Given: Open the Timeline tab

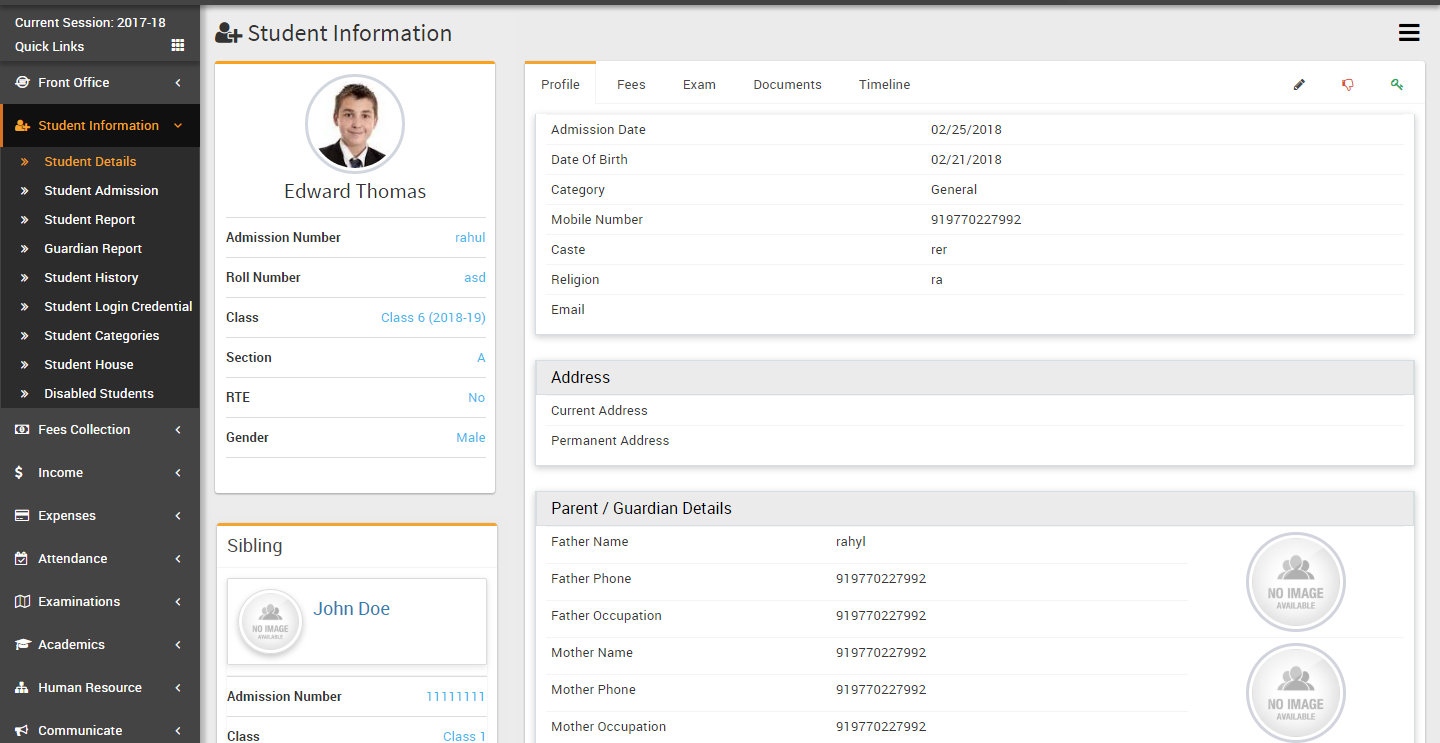Looking at the screenshot, I should coord(884,85).
